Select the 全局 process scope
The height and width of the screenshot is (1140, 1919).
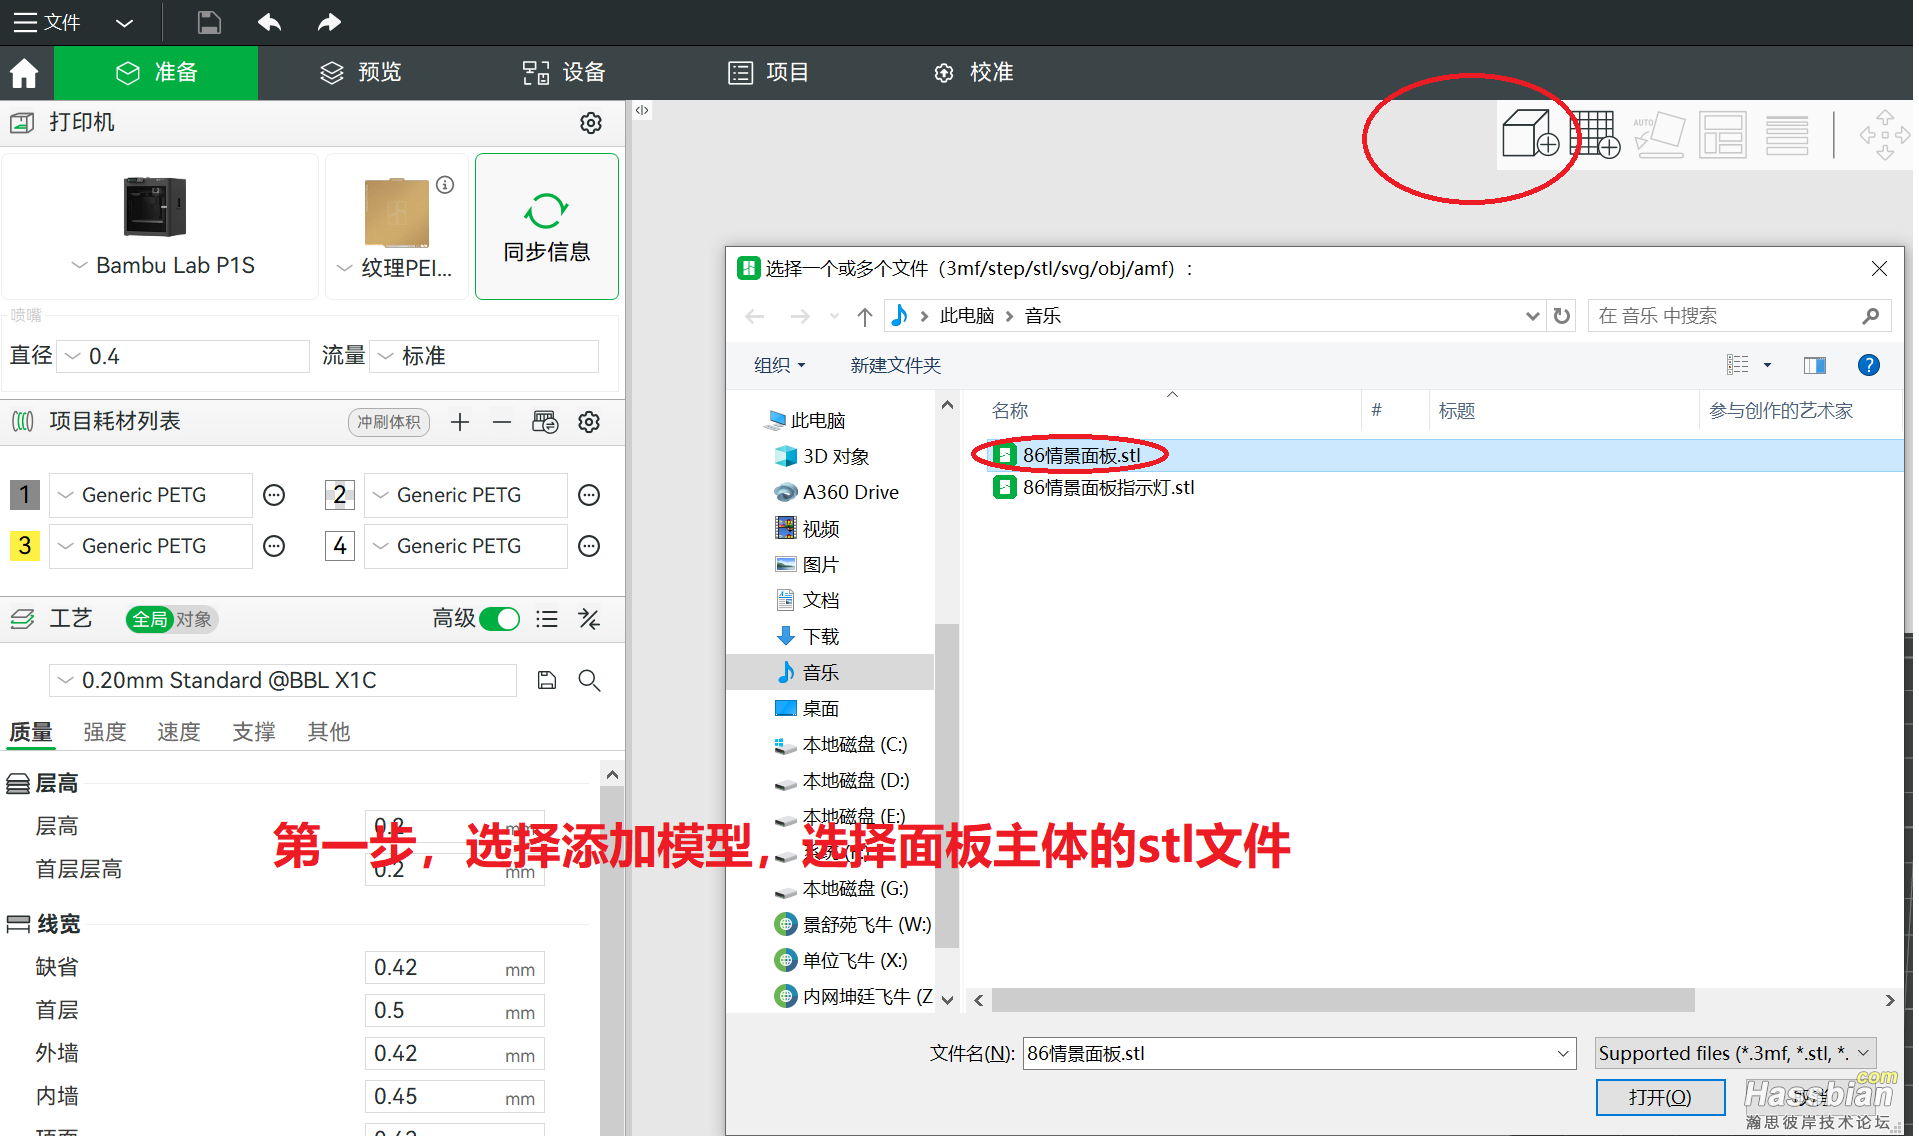click(x=150, y=619)
